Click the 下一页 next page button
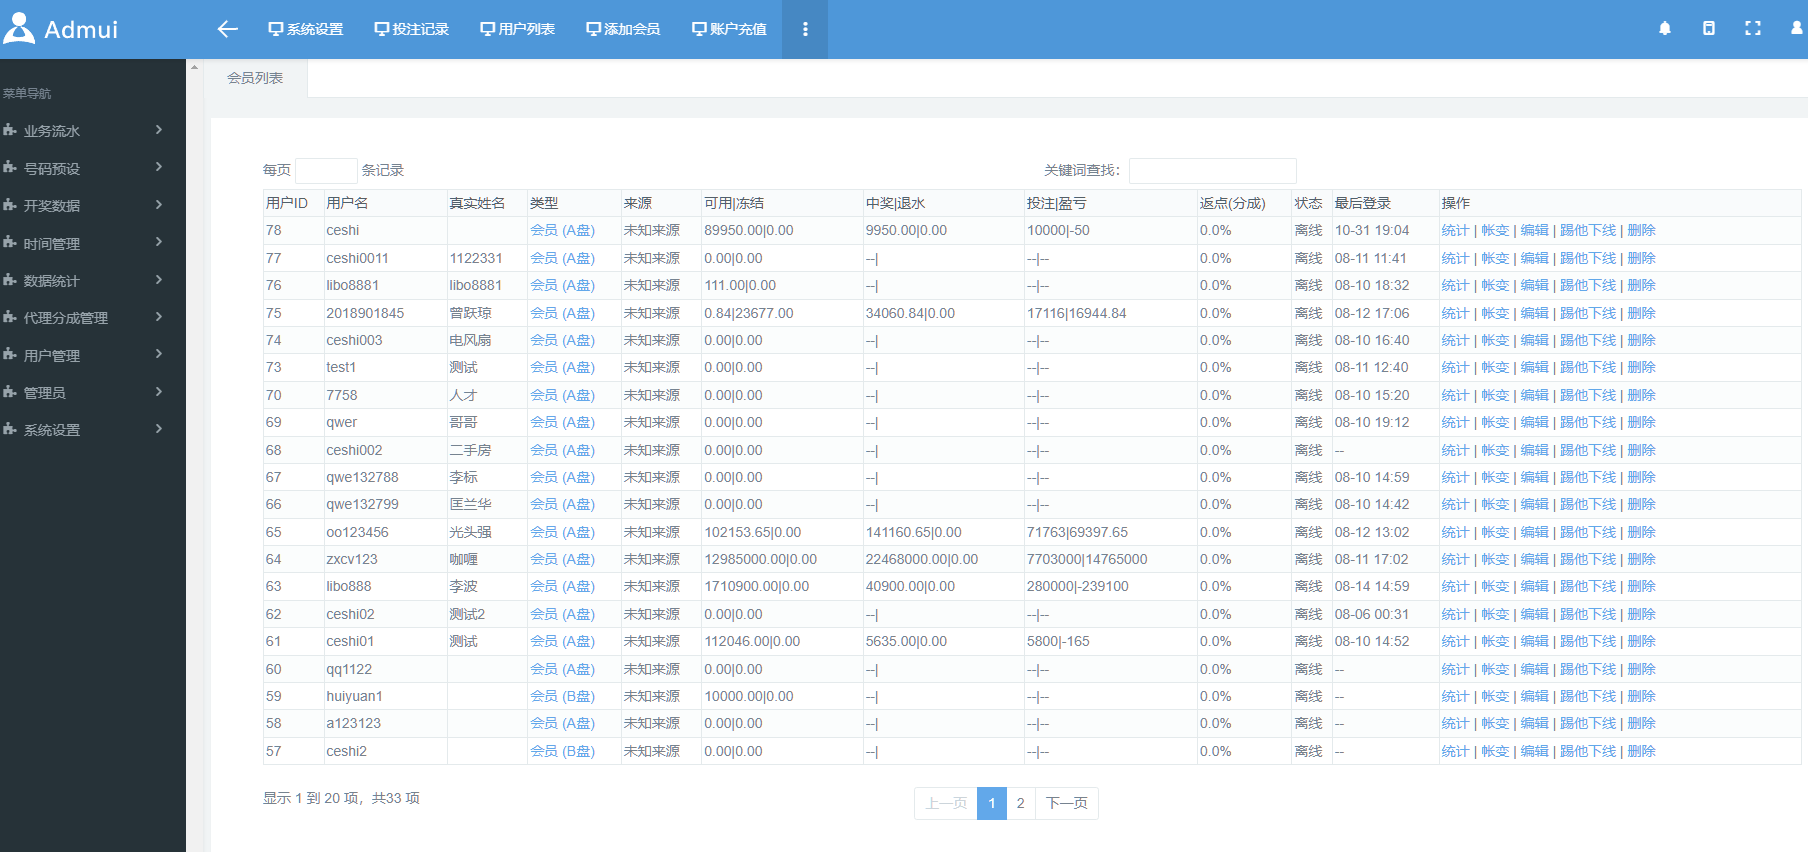1808x852 pixels. [1067, 803]
